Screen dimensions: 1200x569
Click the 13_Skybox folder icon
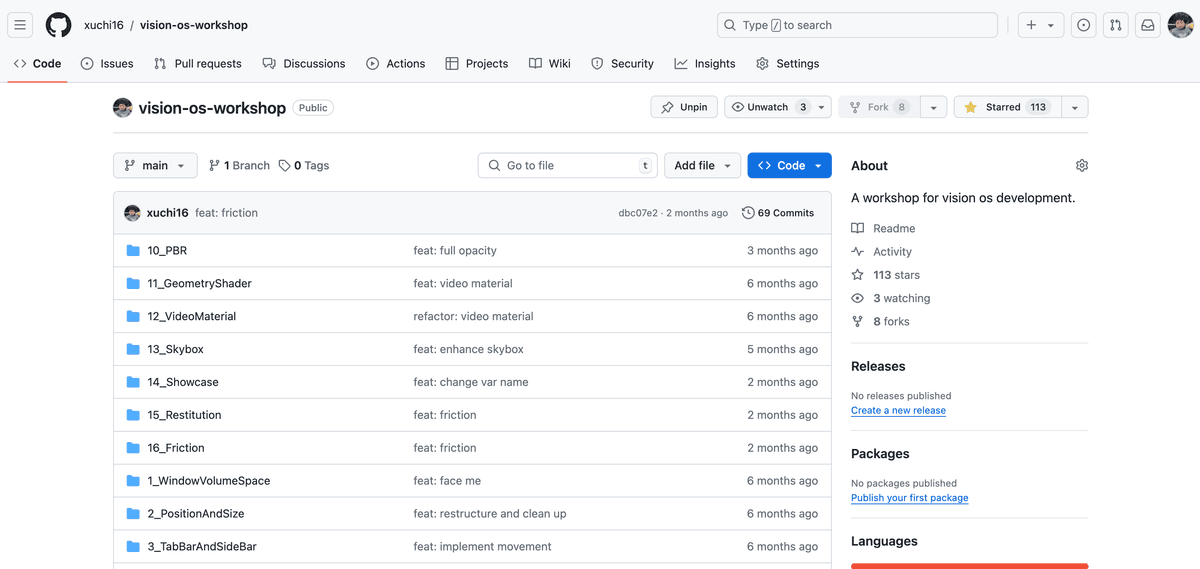133,349
